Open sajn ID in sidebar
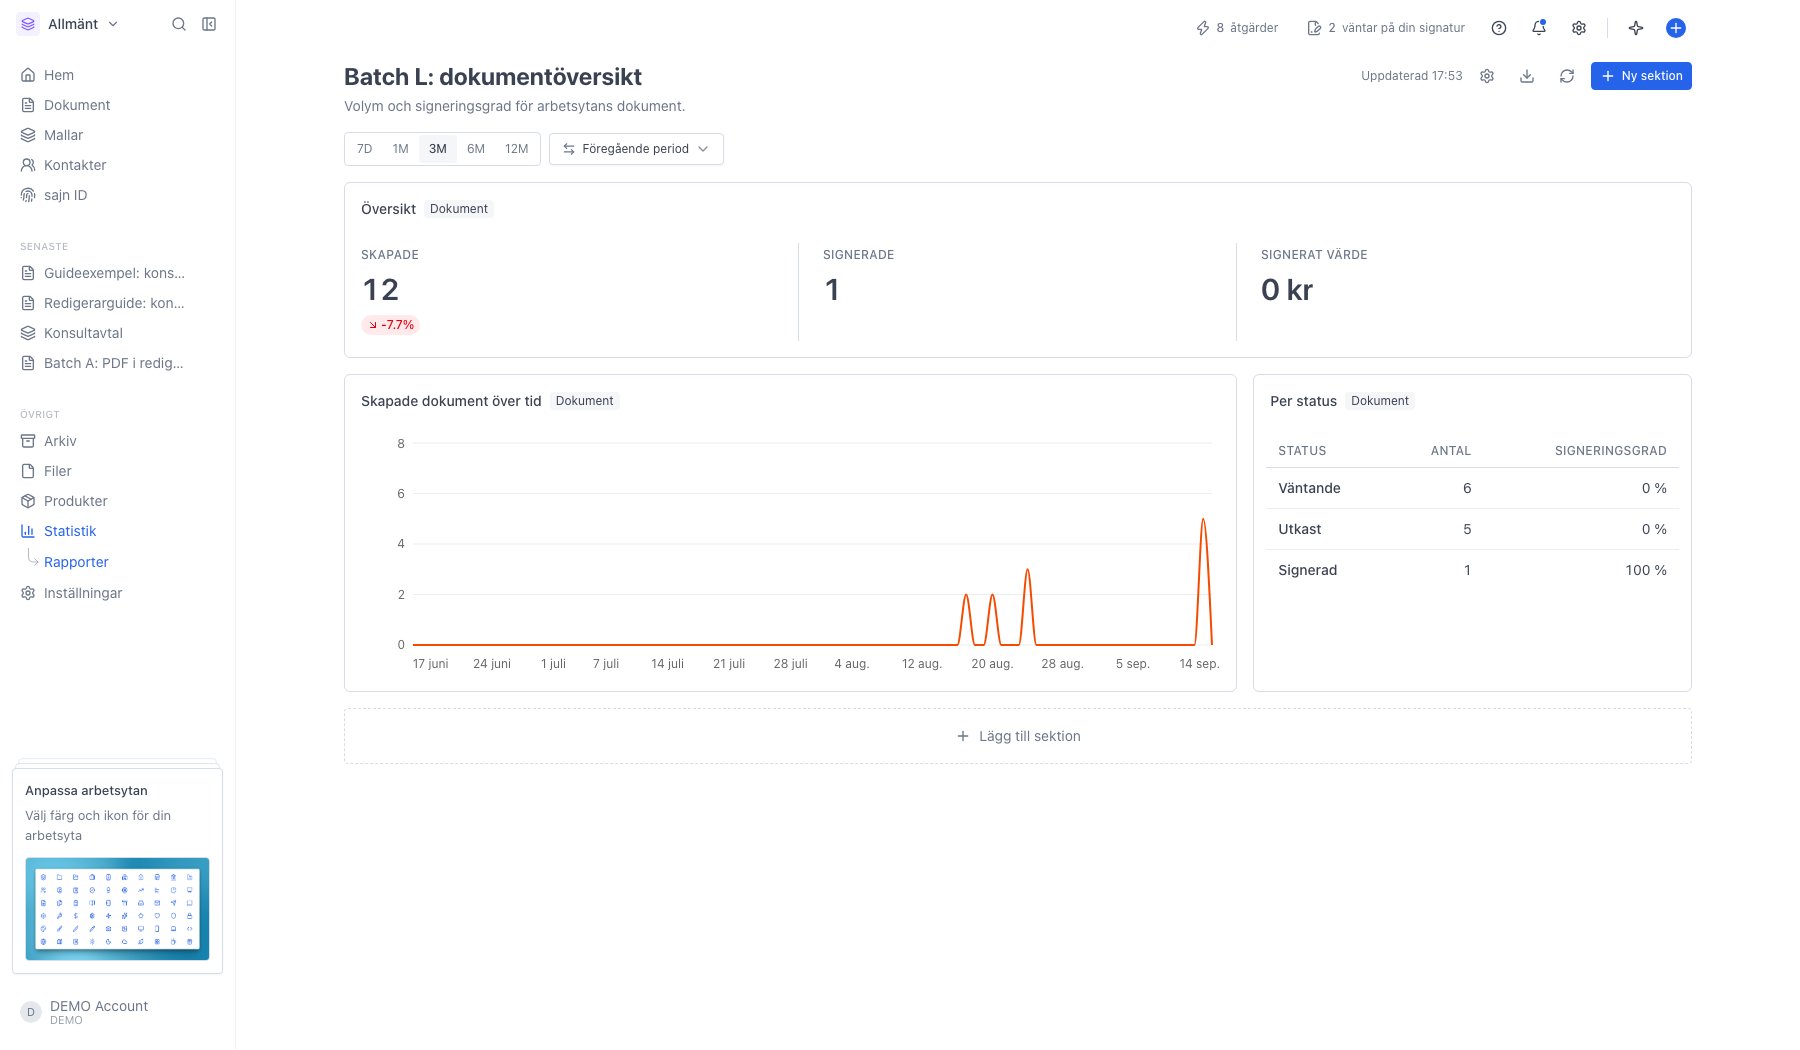Viewport: 1800px width, 1050px height. (117, 195)
